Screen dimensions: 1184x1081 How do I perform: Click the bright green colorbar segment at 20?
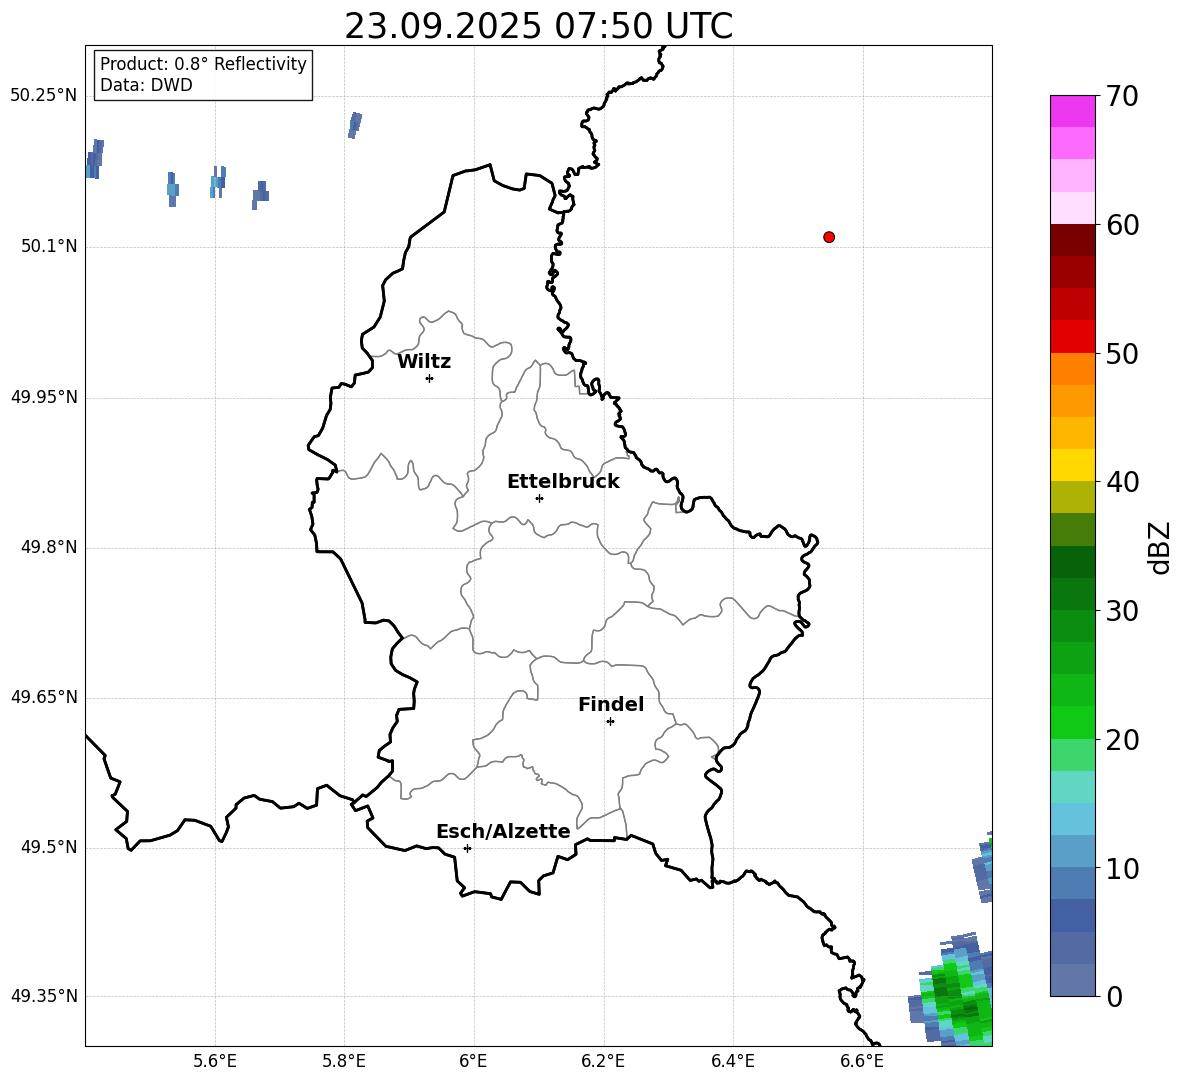1072,722
